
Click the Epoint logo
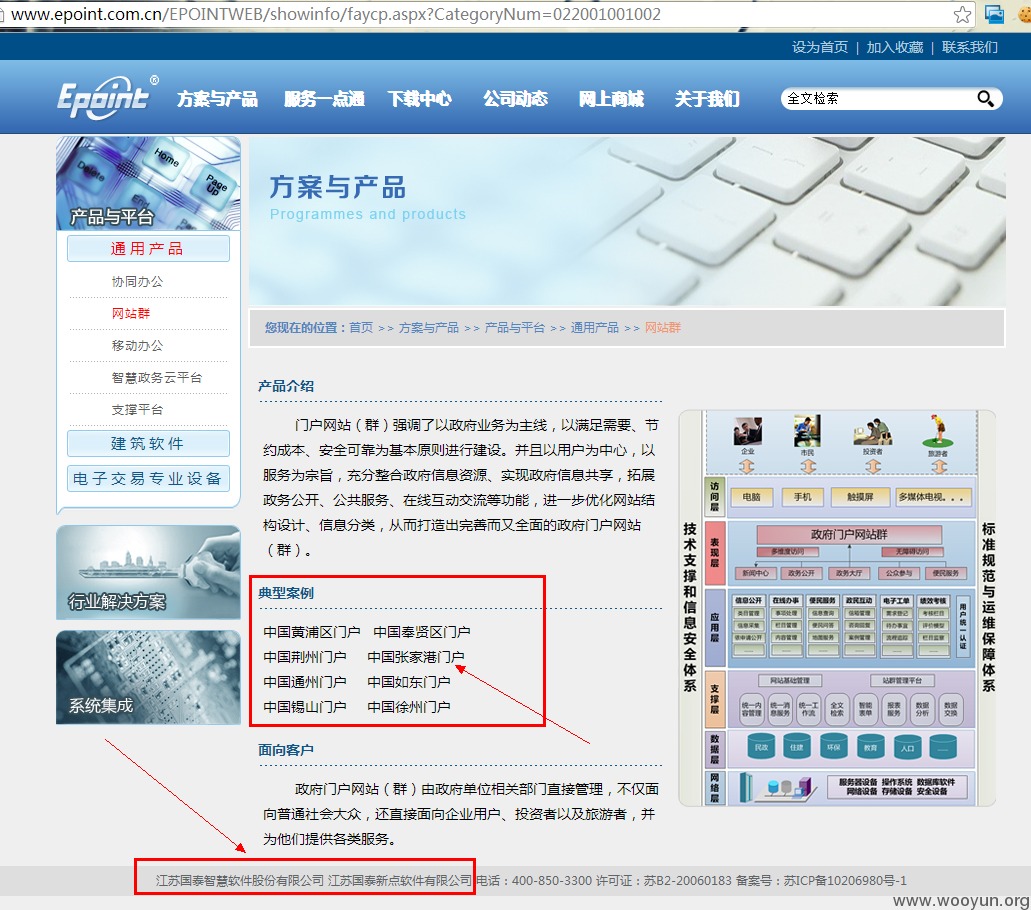pos(107,97)
